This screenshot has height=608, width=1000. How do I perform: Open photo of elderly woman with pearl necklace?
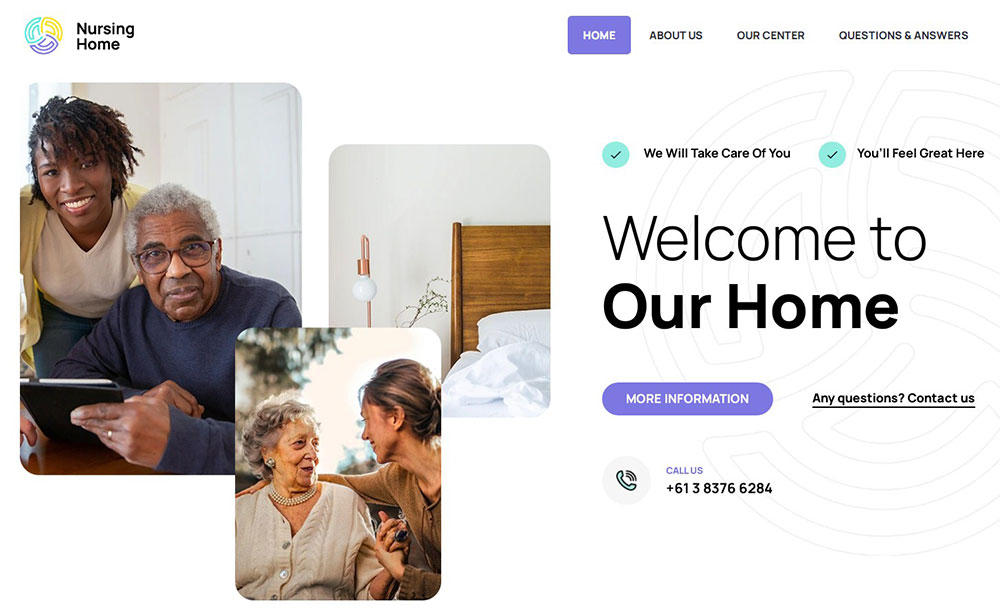338,464
